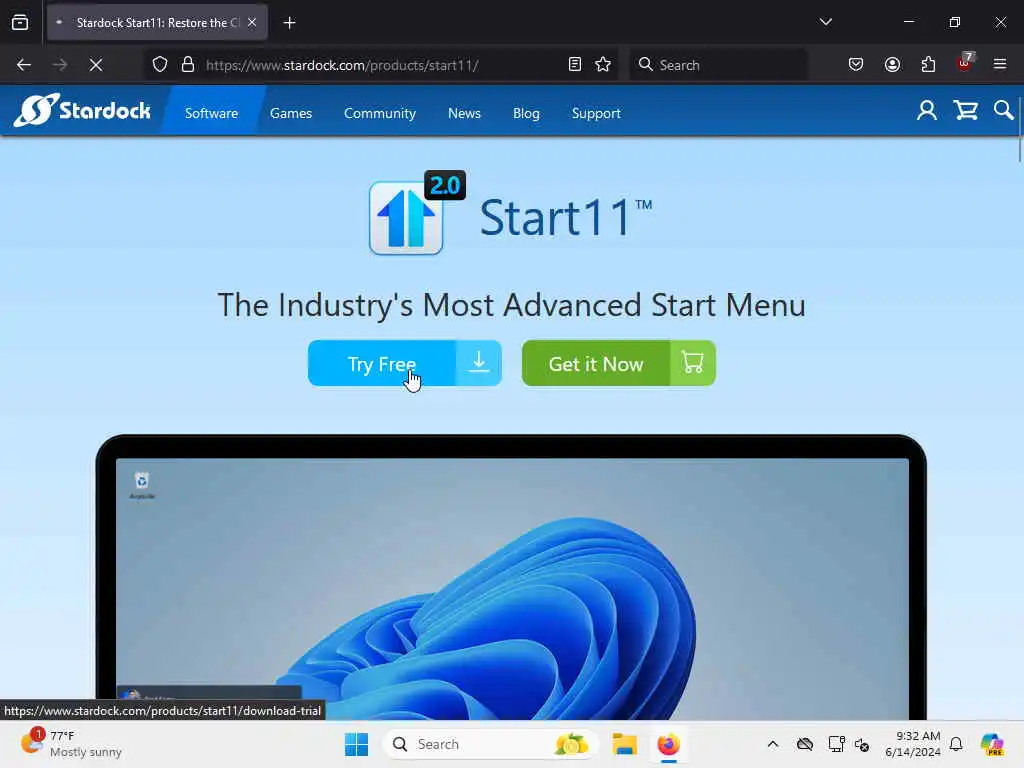
Task: Open the network display tray icon
Action: pyautogui.click(x=837, y=744)
